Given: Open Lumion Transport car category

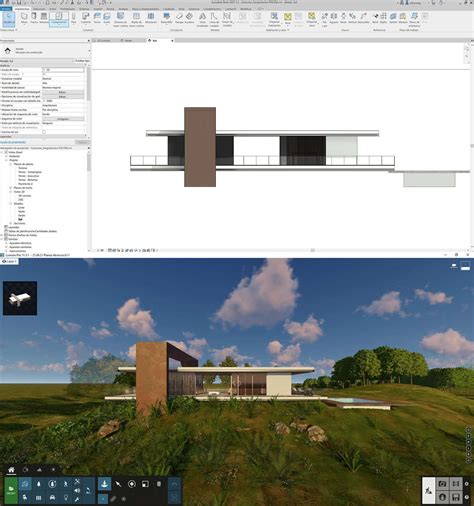Looking at the screenshot, I should [x=52, y=497].
